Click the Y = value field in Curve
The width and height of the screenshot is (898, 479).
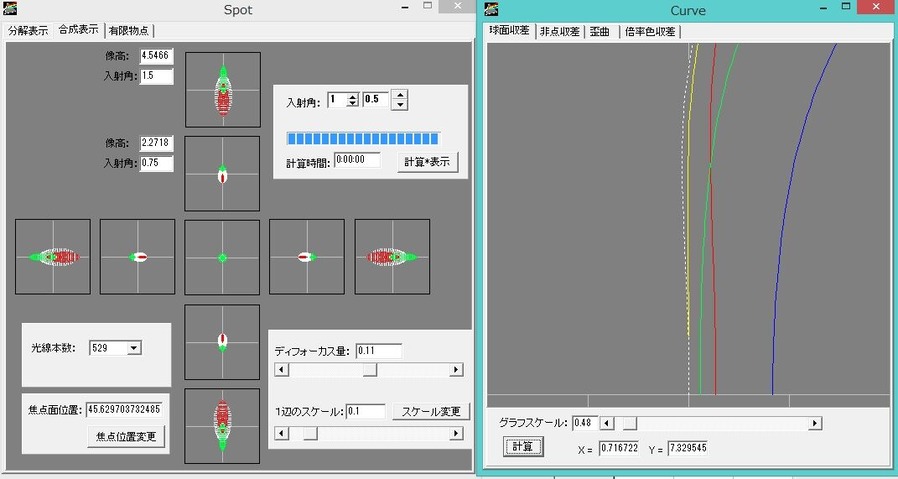687,448
